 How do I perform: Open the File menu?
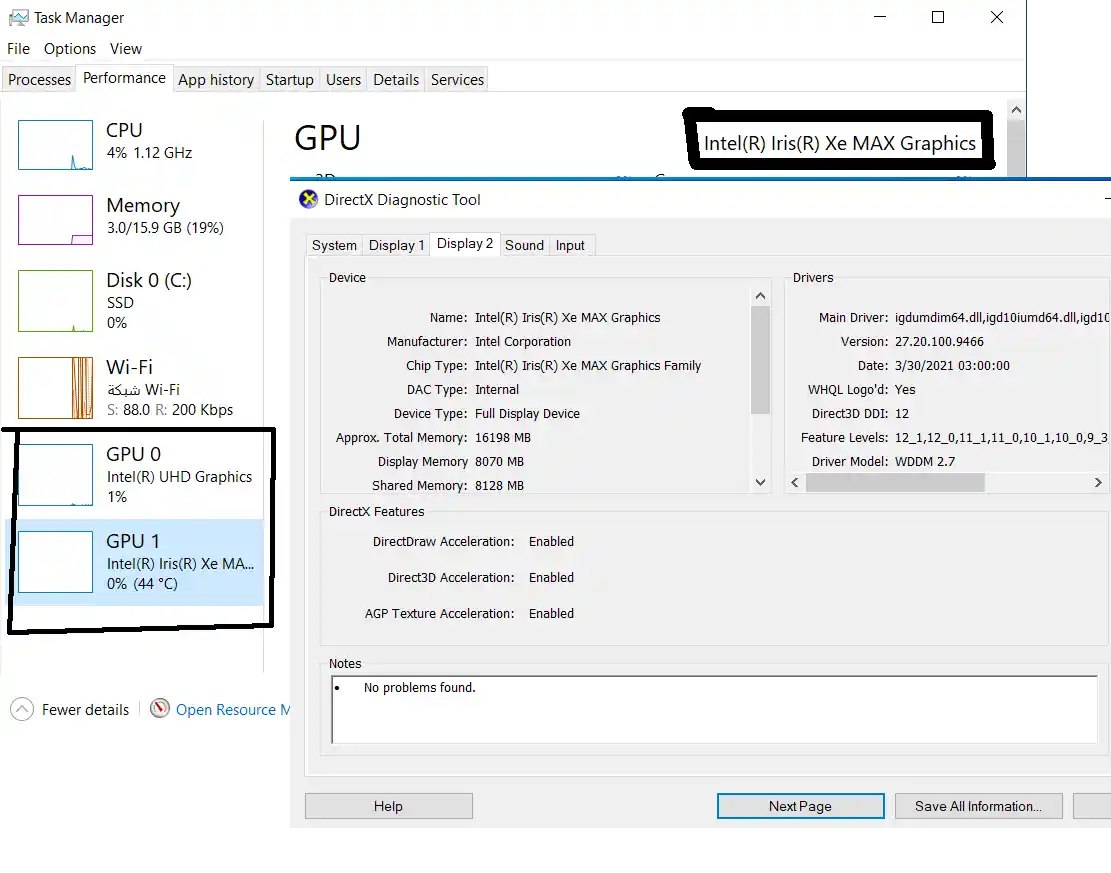coord(19,48)
